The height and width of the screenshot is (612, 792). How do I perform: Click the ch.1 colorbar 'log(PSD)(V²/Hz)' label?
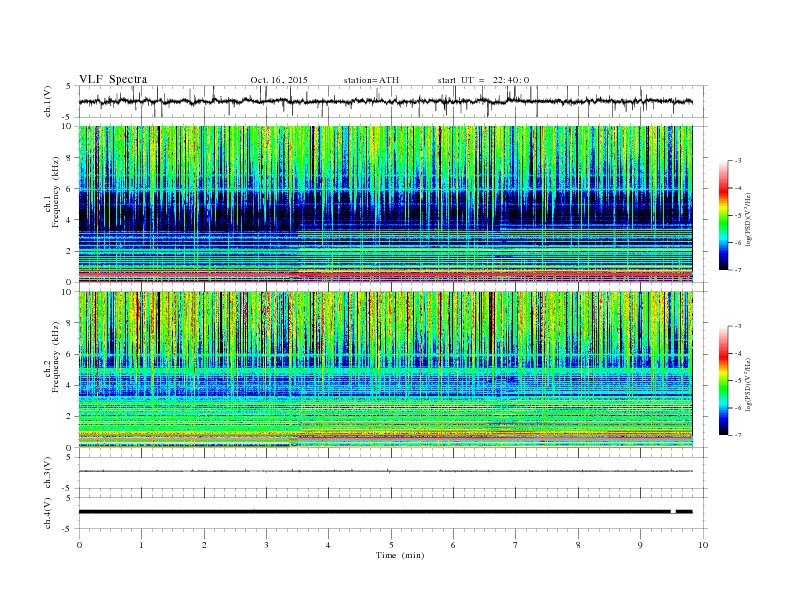click(x=748, y=218)
